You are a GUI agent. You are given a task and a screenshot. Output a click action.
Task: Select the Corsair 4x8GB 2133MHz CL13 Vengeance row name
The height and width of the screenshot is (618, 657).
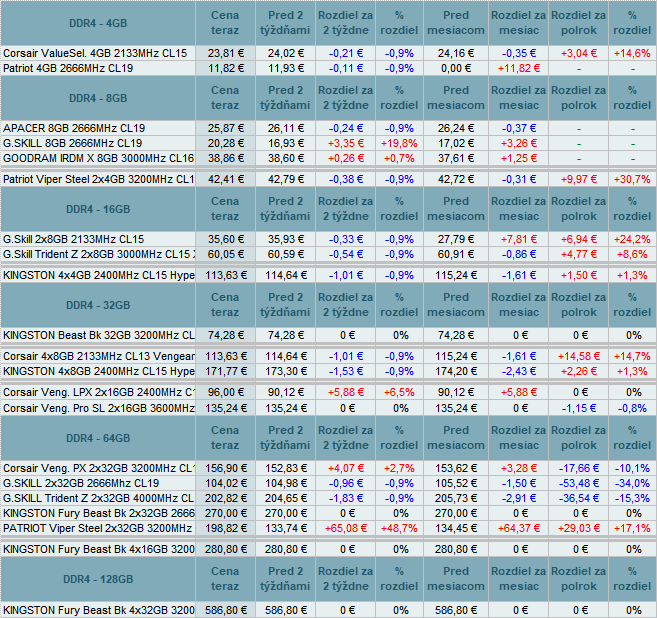point(98,356)
